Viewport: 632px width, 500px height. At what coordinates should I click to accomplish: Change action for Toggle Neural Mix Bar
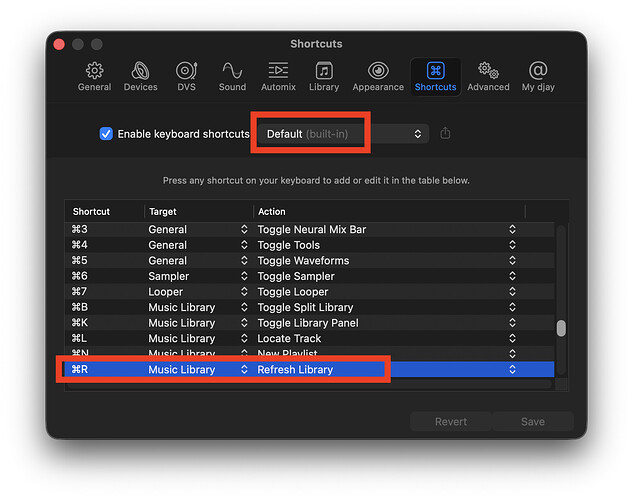(512, 229)
